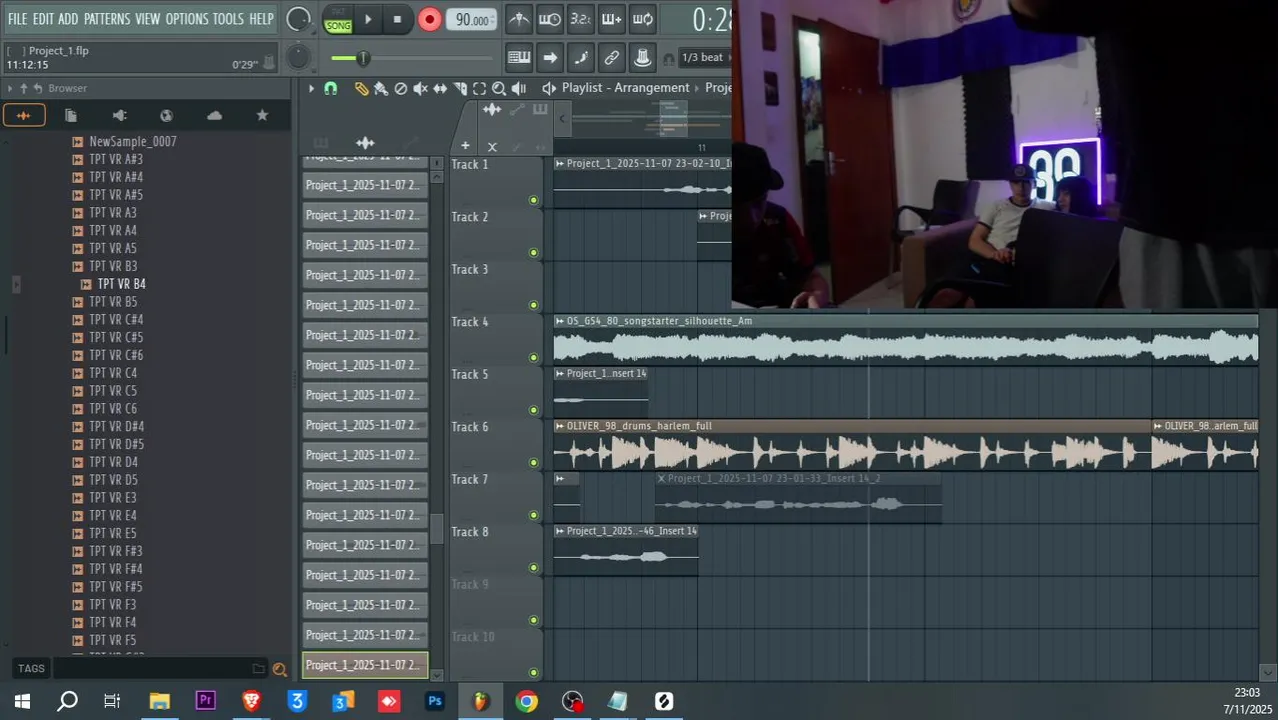Viewport: 1278px width, 720px height.
Task: Open browser starred favorites tab
Action: (262, 115)
